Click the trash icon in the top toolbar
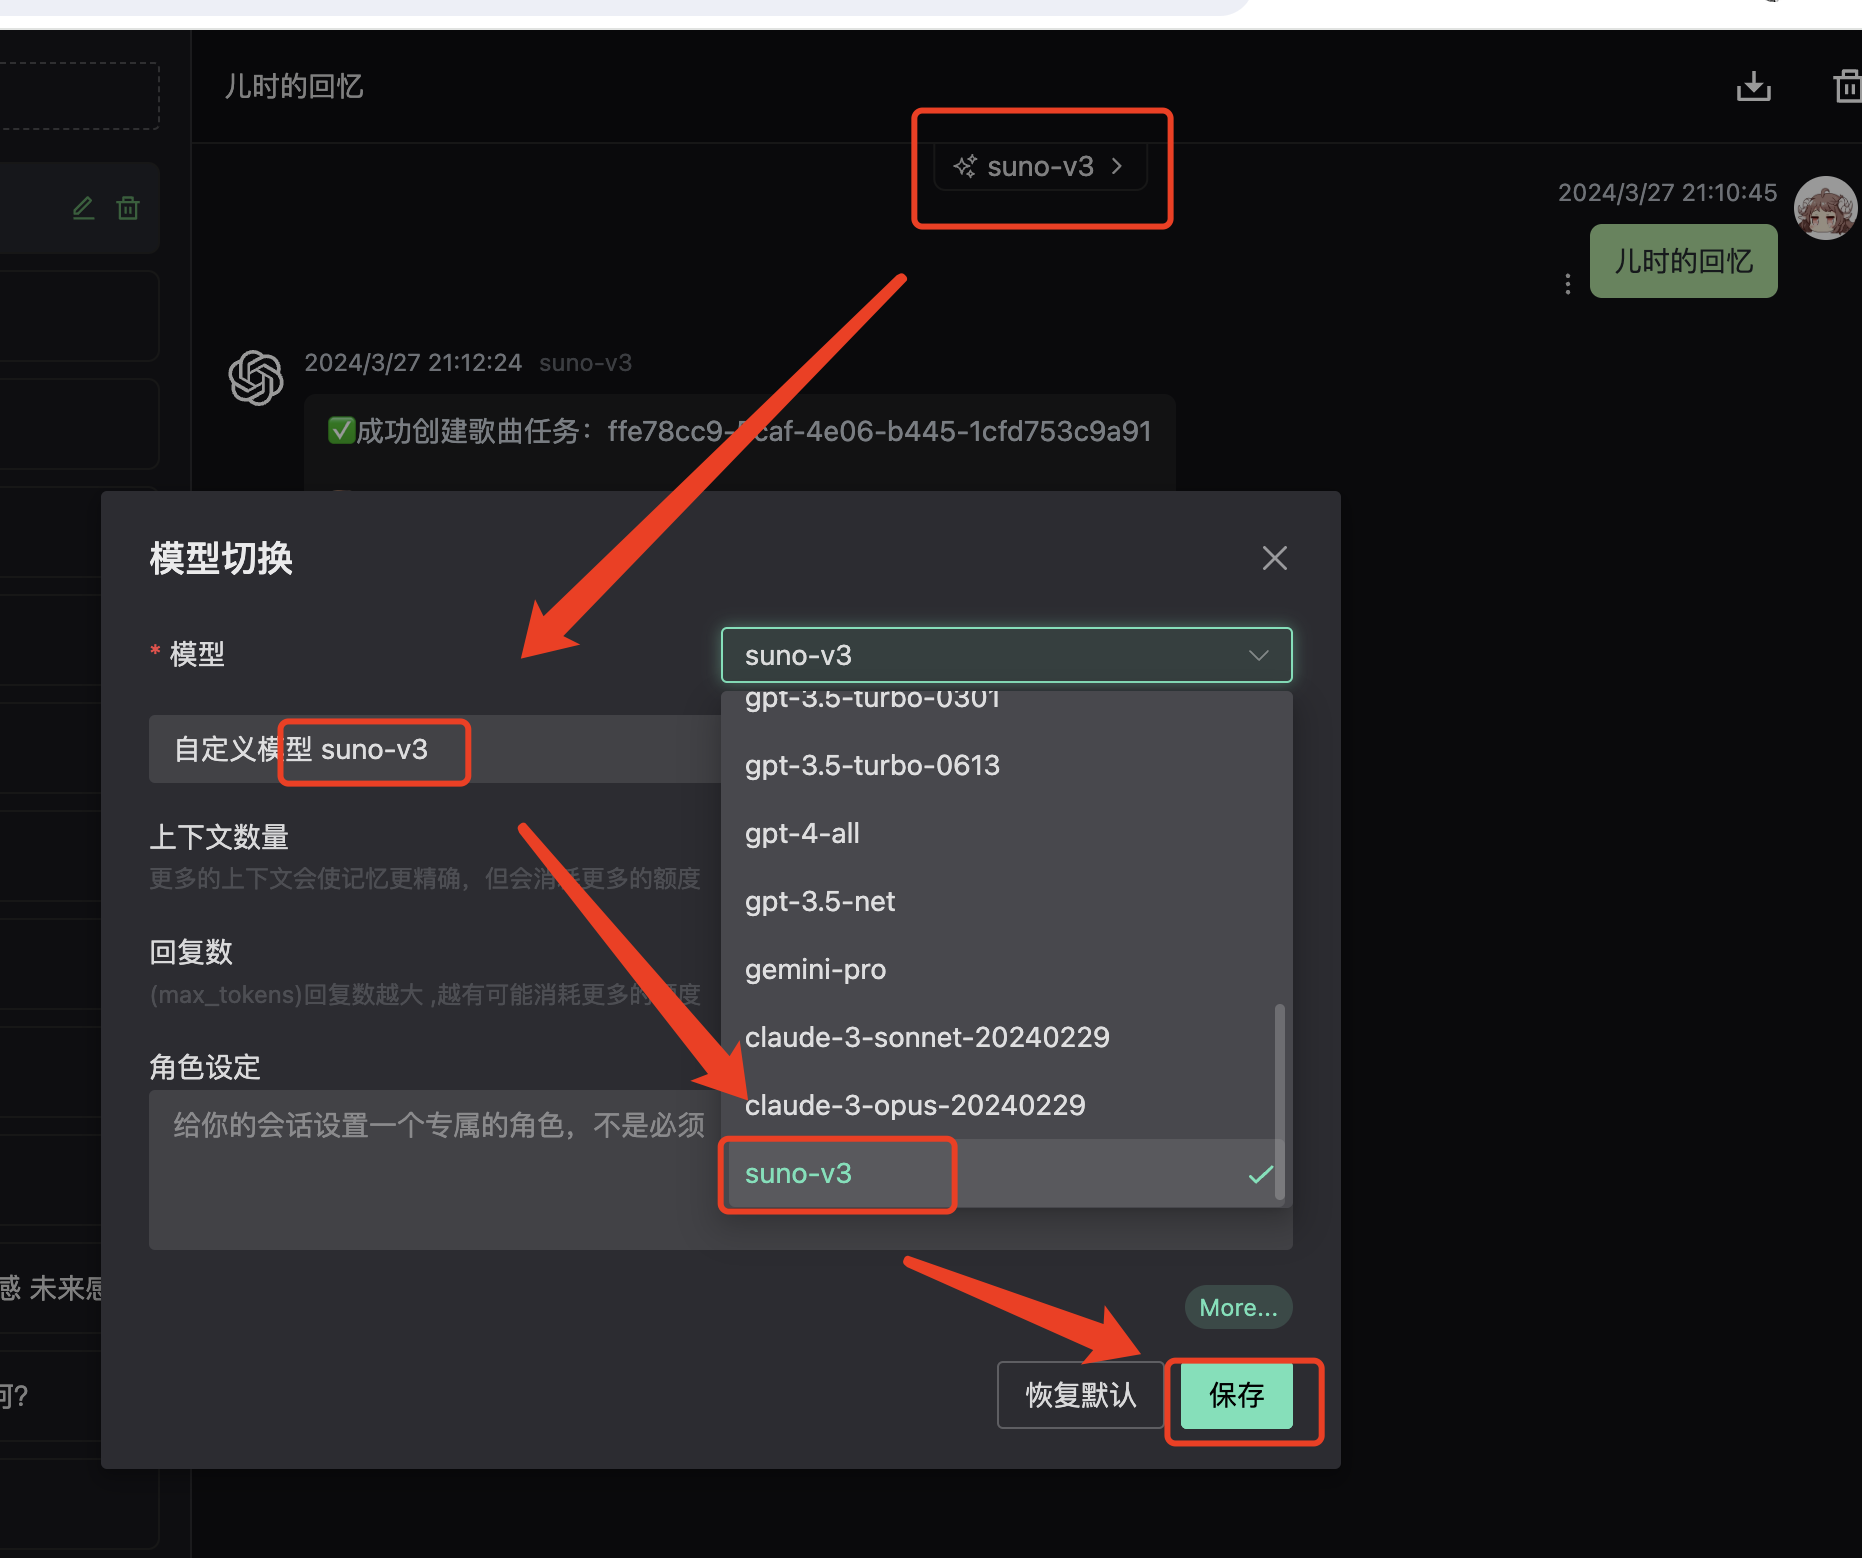Image resolution: width=1862 pixels, height=1558 pixels. 1846,86
